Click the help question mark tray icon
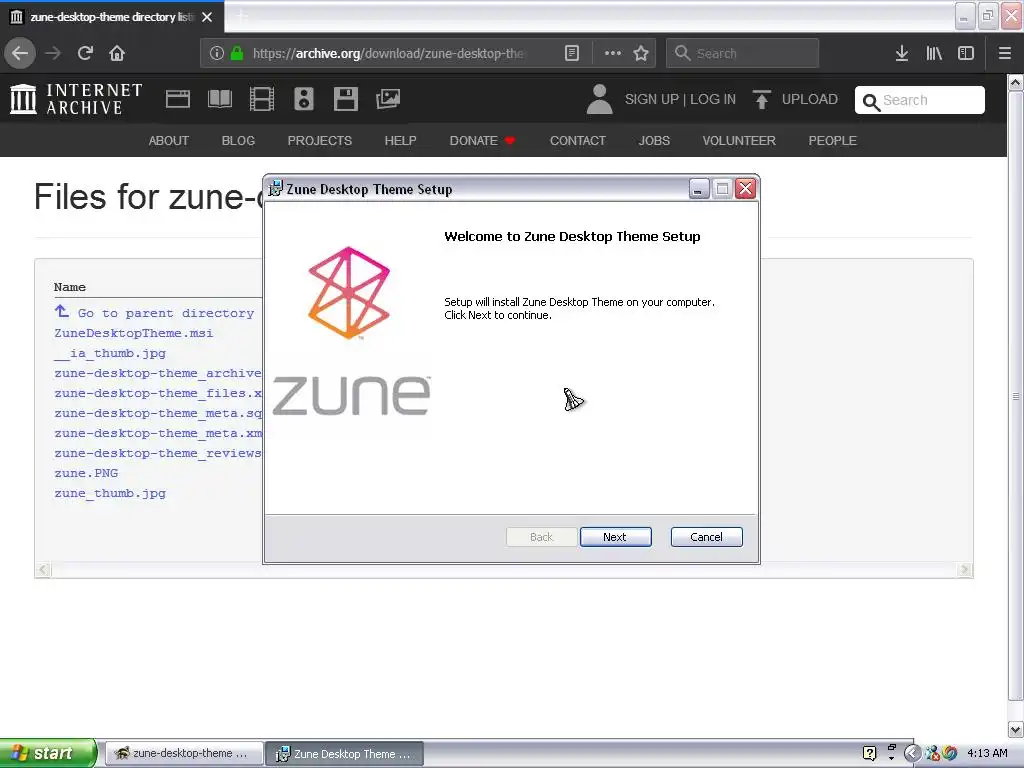This screenshot has width=1024, height=768. point(869,753)
